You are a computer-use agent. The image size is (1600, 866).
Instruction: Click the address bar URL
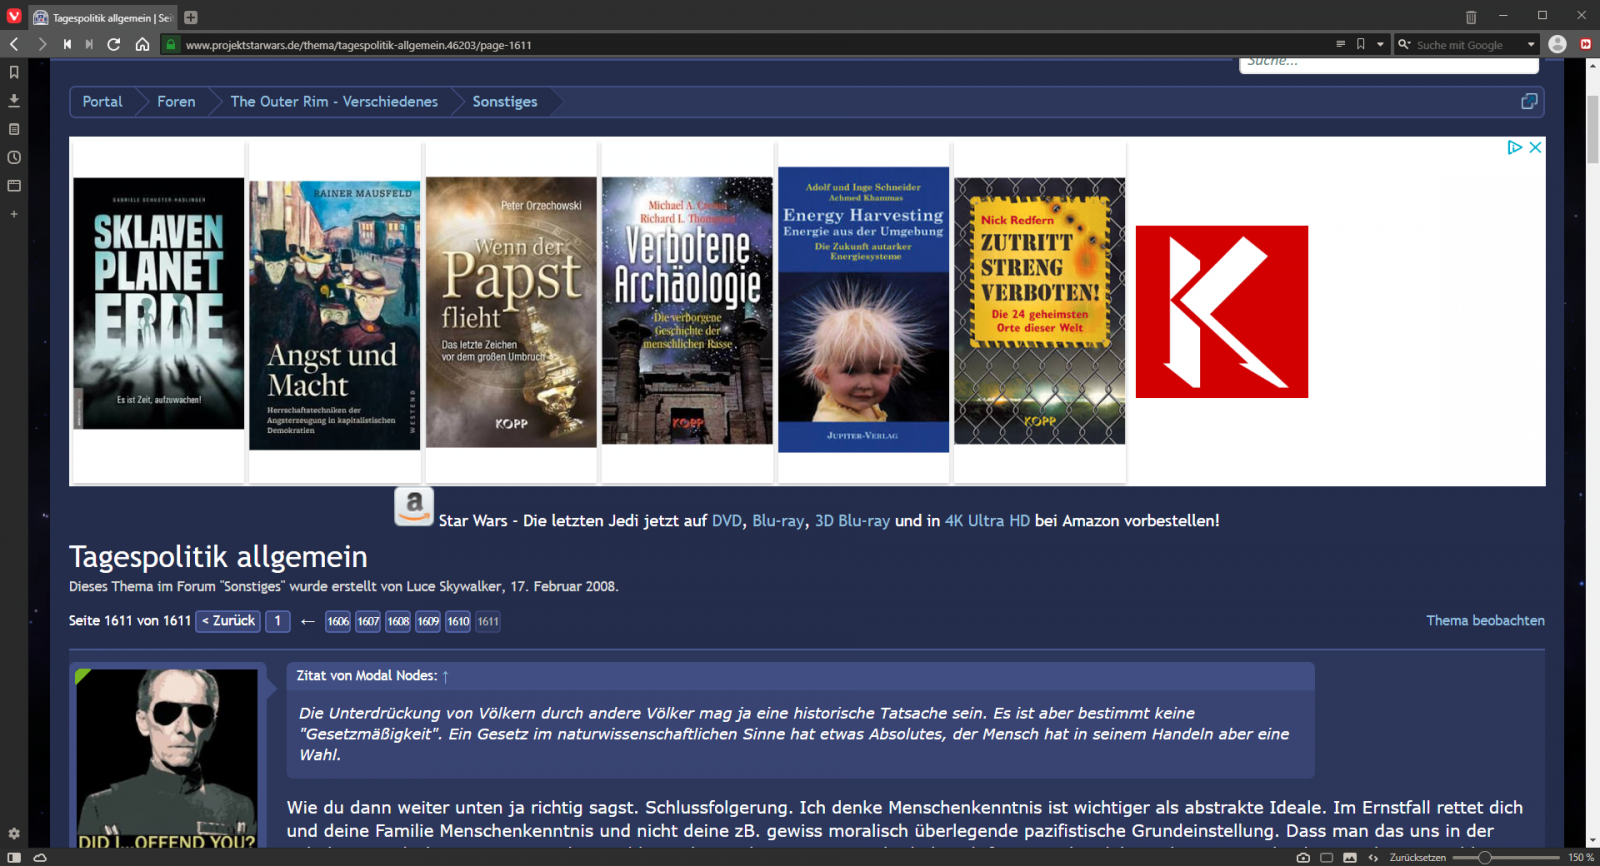(358, 45)
